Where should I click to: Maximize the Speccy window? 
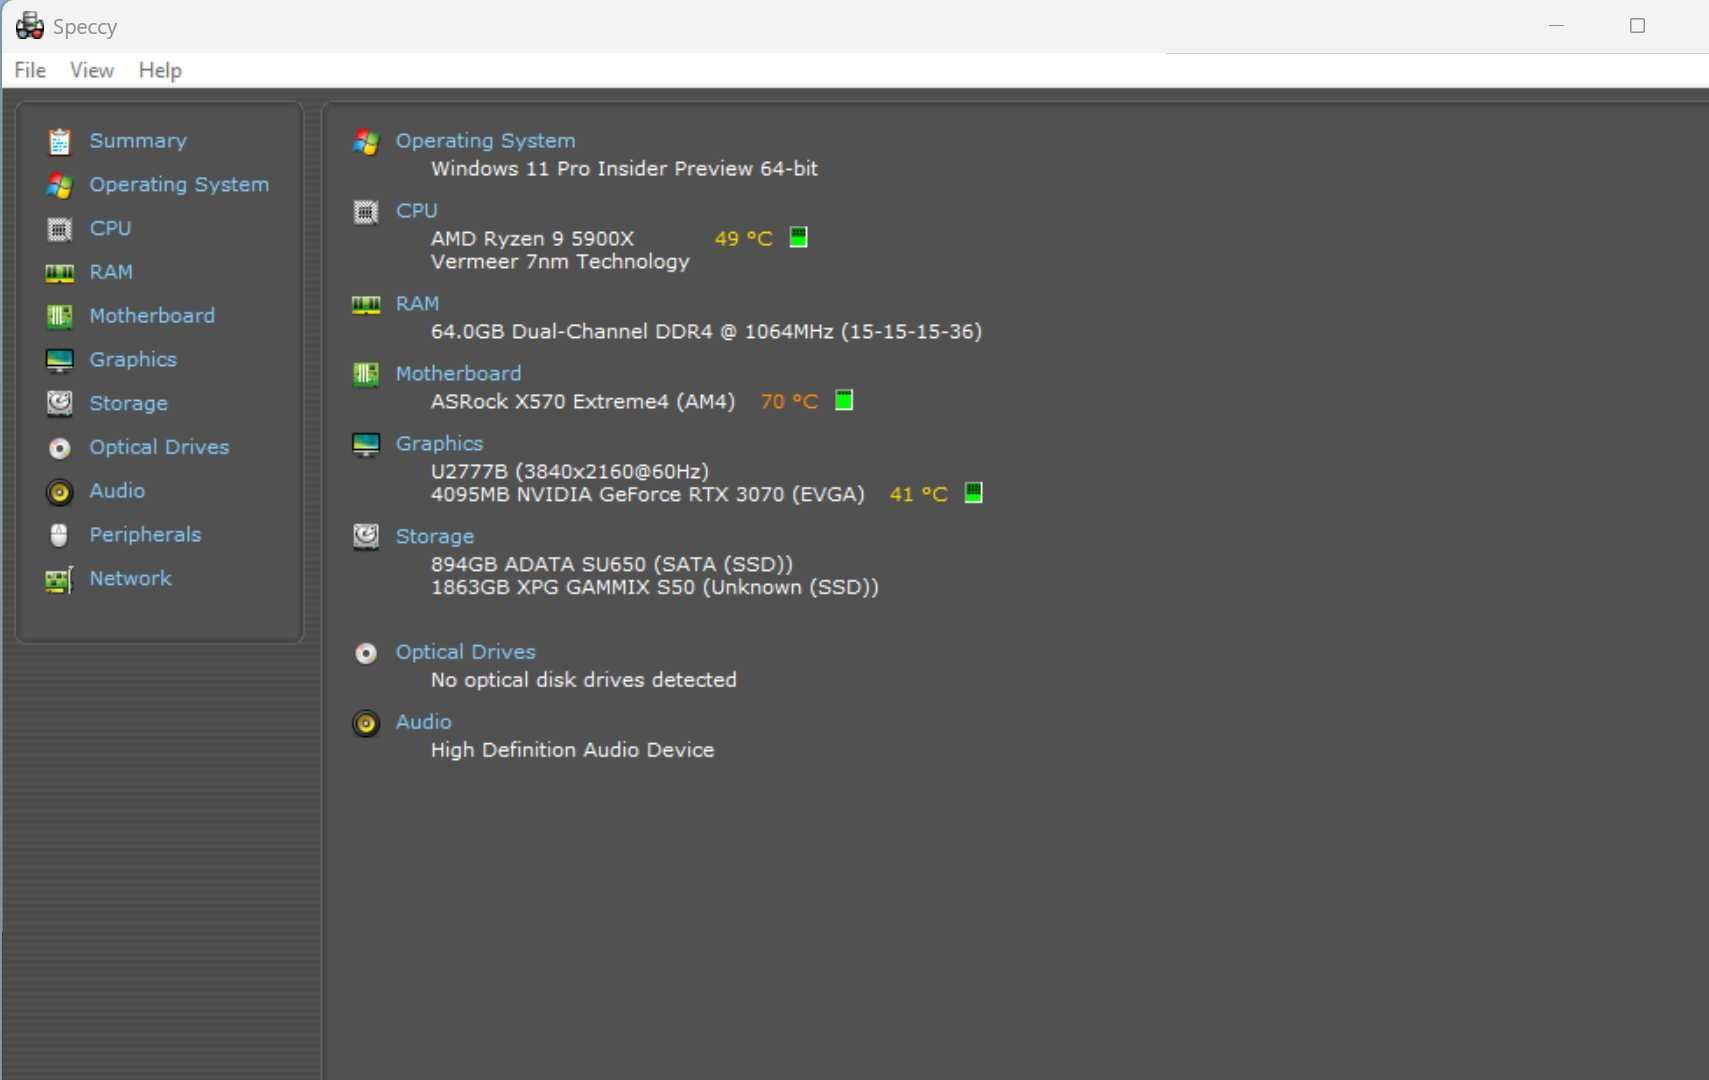(1637, 26)
